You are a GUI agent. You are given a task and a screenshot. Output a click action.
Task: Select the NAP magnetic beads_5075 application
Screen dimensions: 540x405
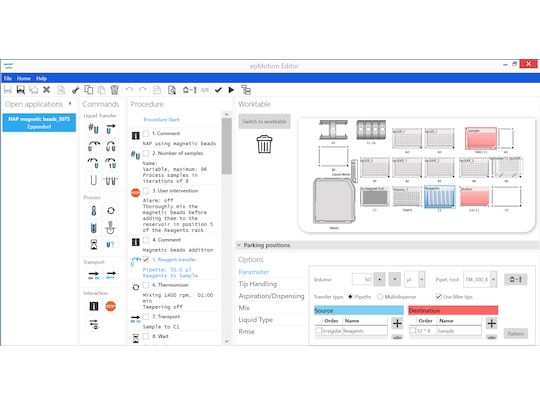(39, 123)
